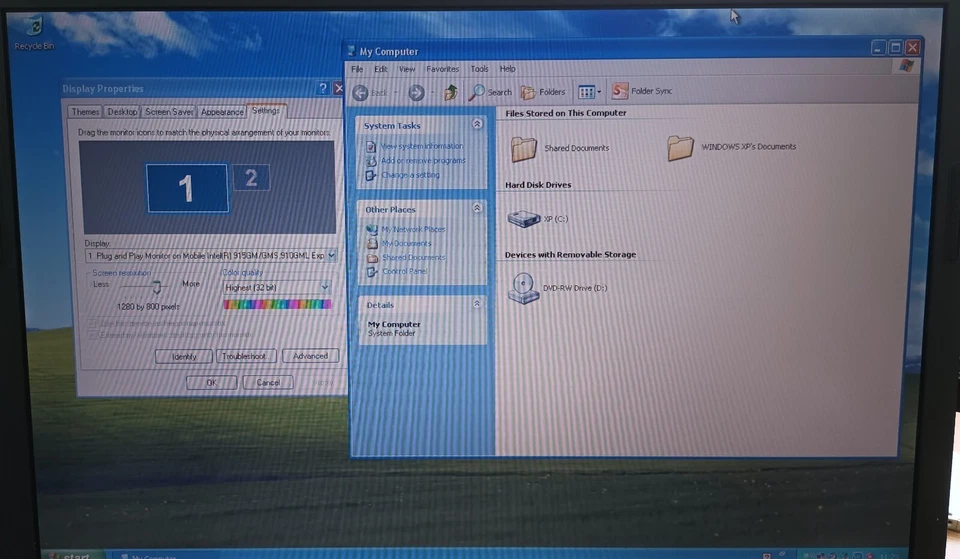Go up one folder level
Image resolution: width=960 pixels, height=559 pixels.
click(451, 92)
